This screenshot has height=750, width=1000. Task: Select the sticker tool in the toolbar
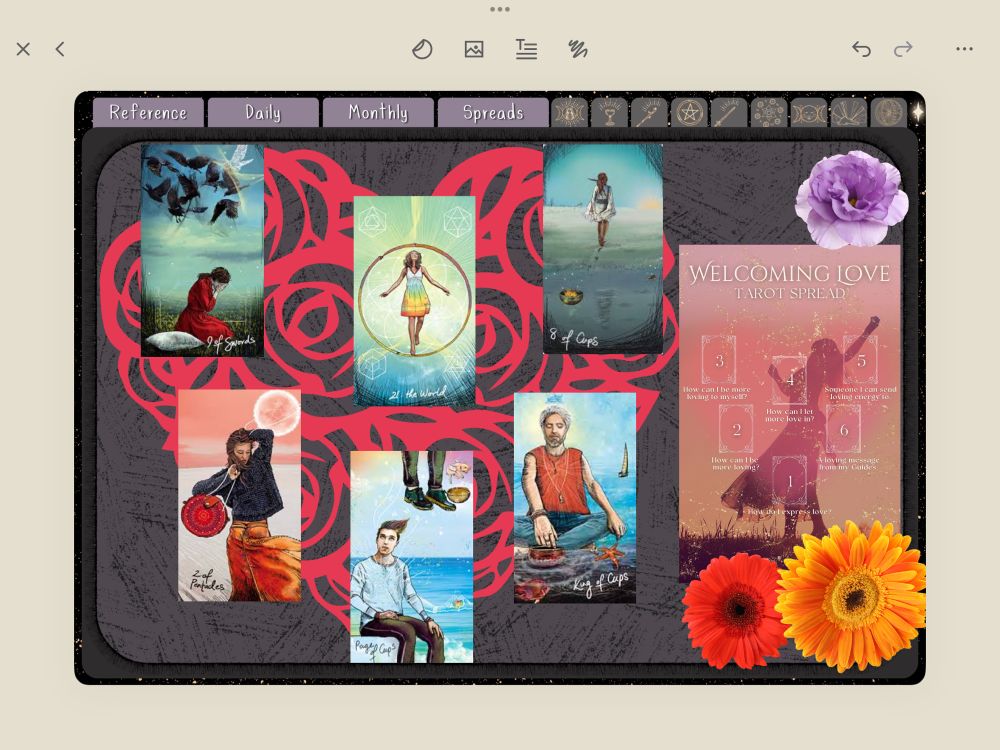[421, 48]
